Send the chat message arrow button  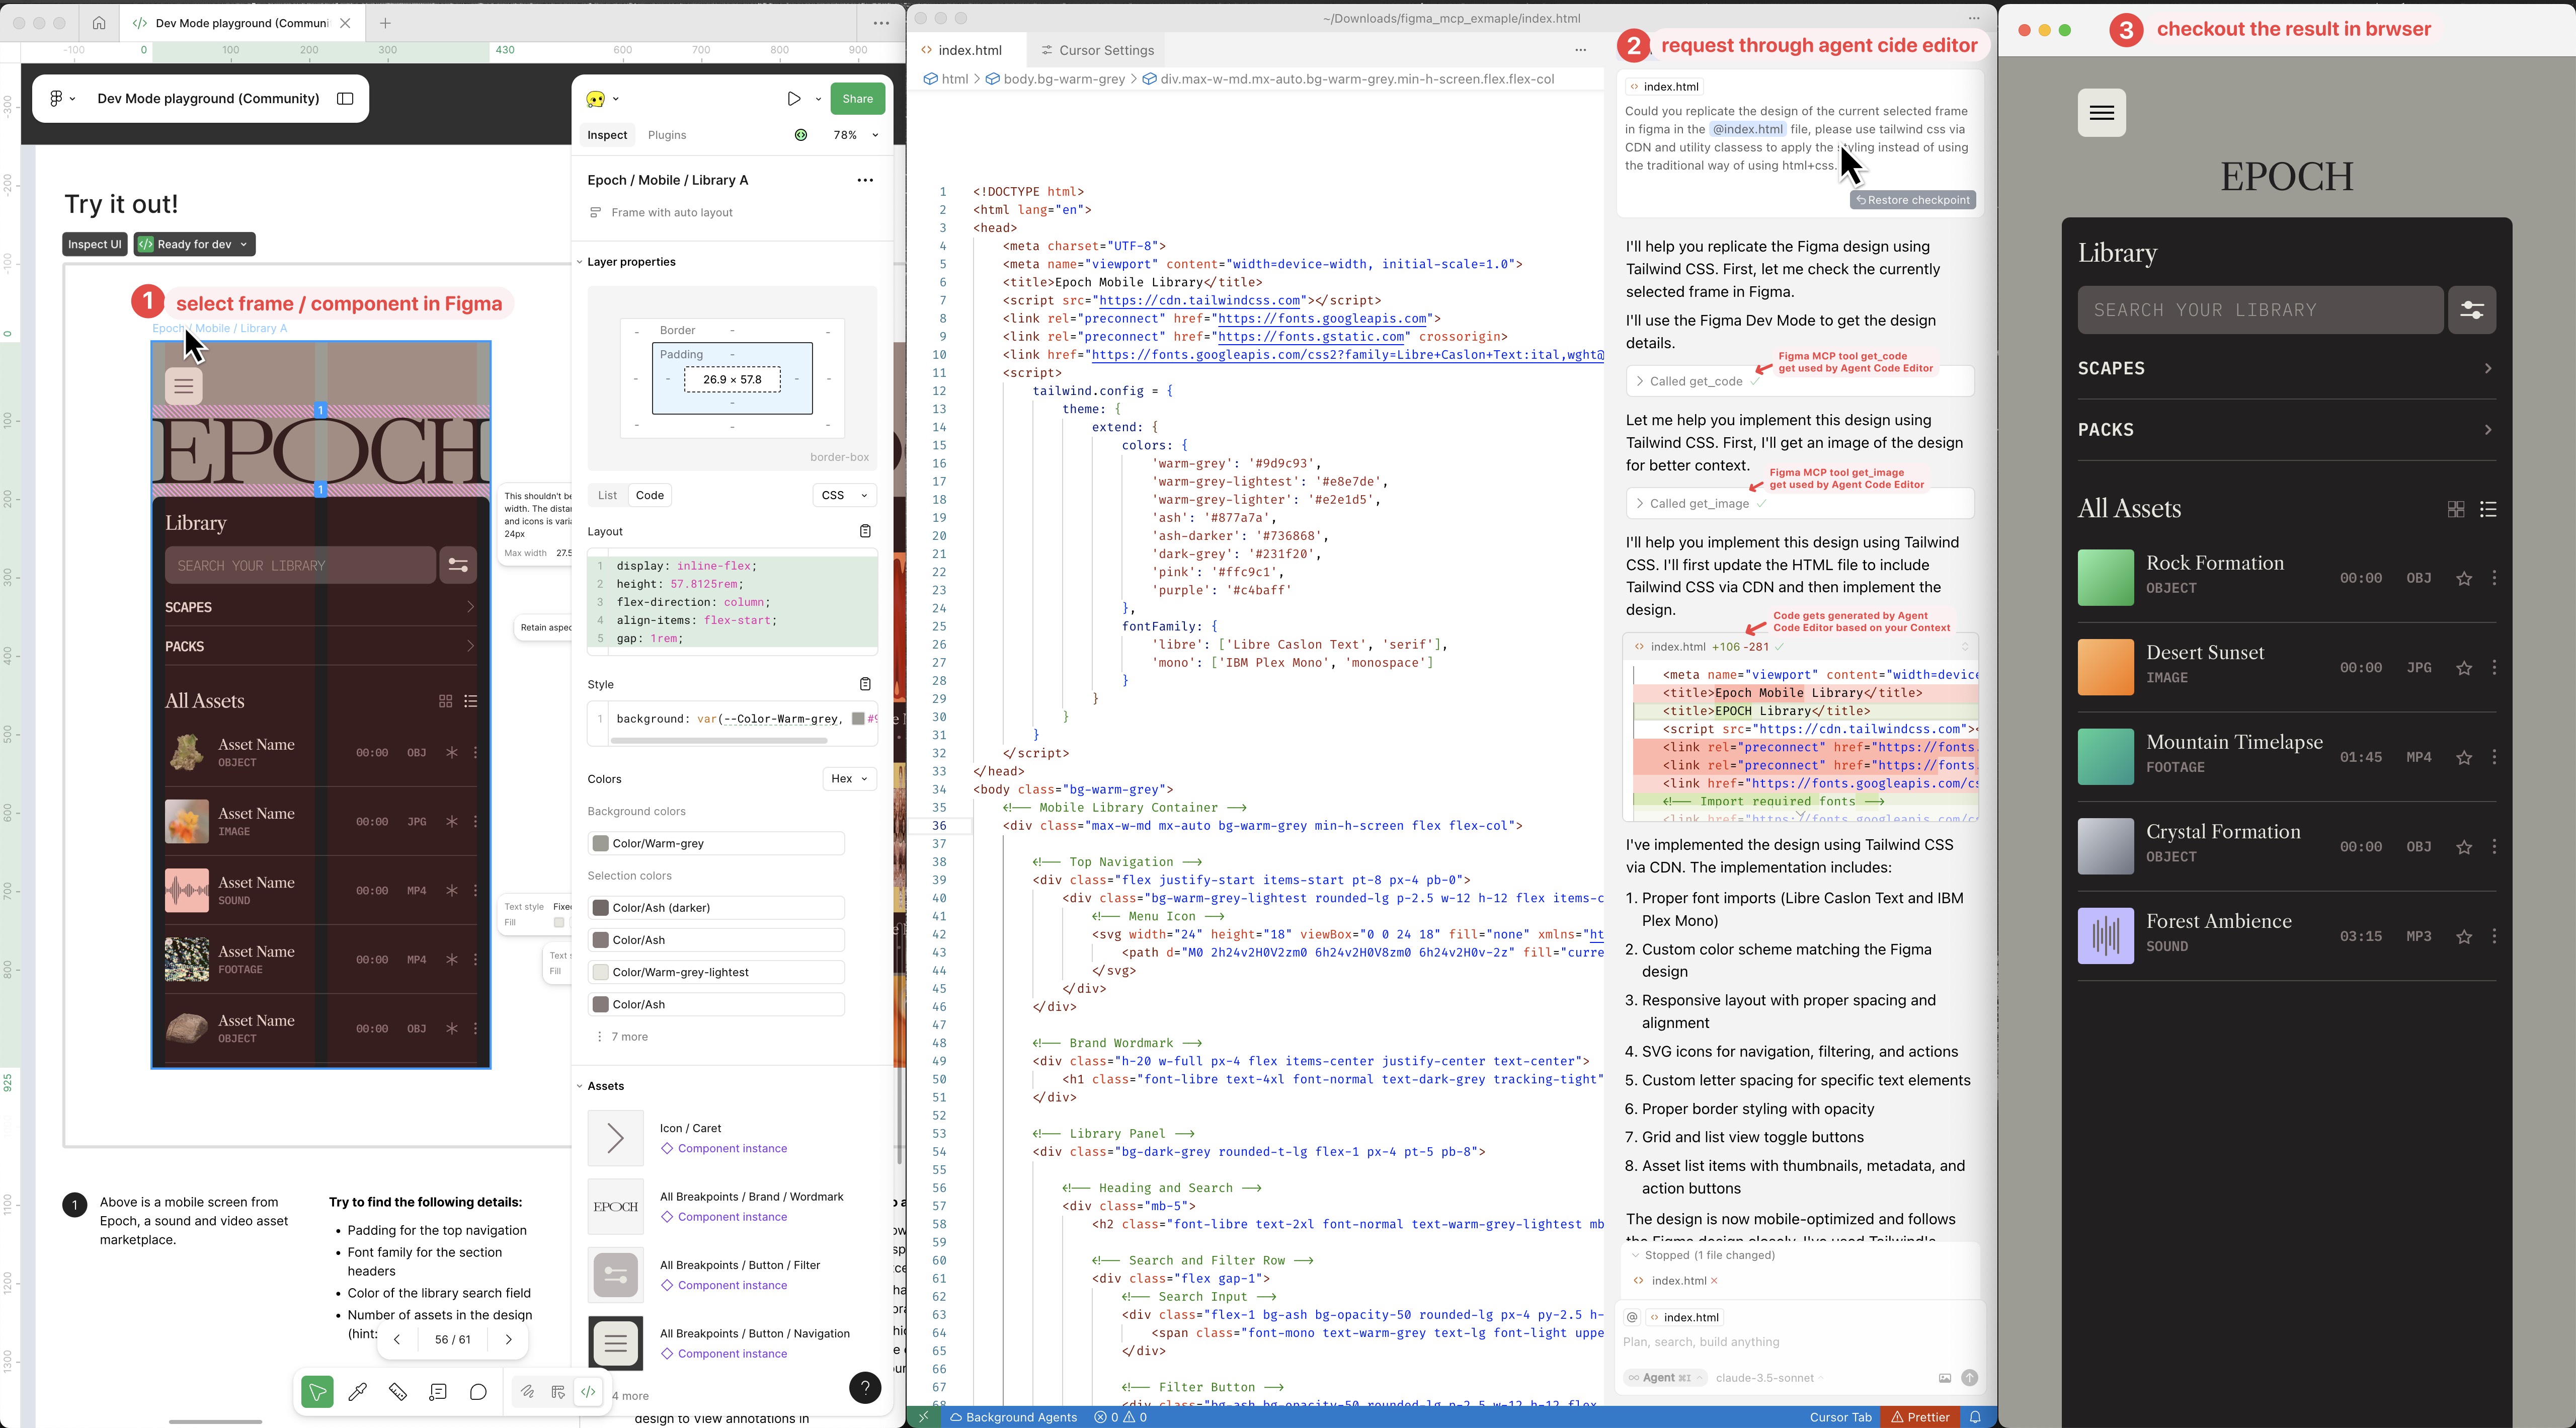[1970, 1378]
